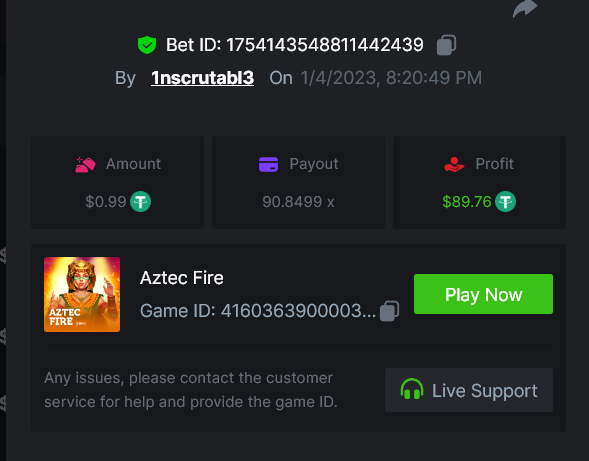Open Live Support chat
Image resolution: width=589 pixels, height=461 pixels.
click(469, 390)
